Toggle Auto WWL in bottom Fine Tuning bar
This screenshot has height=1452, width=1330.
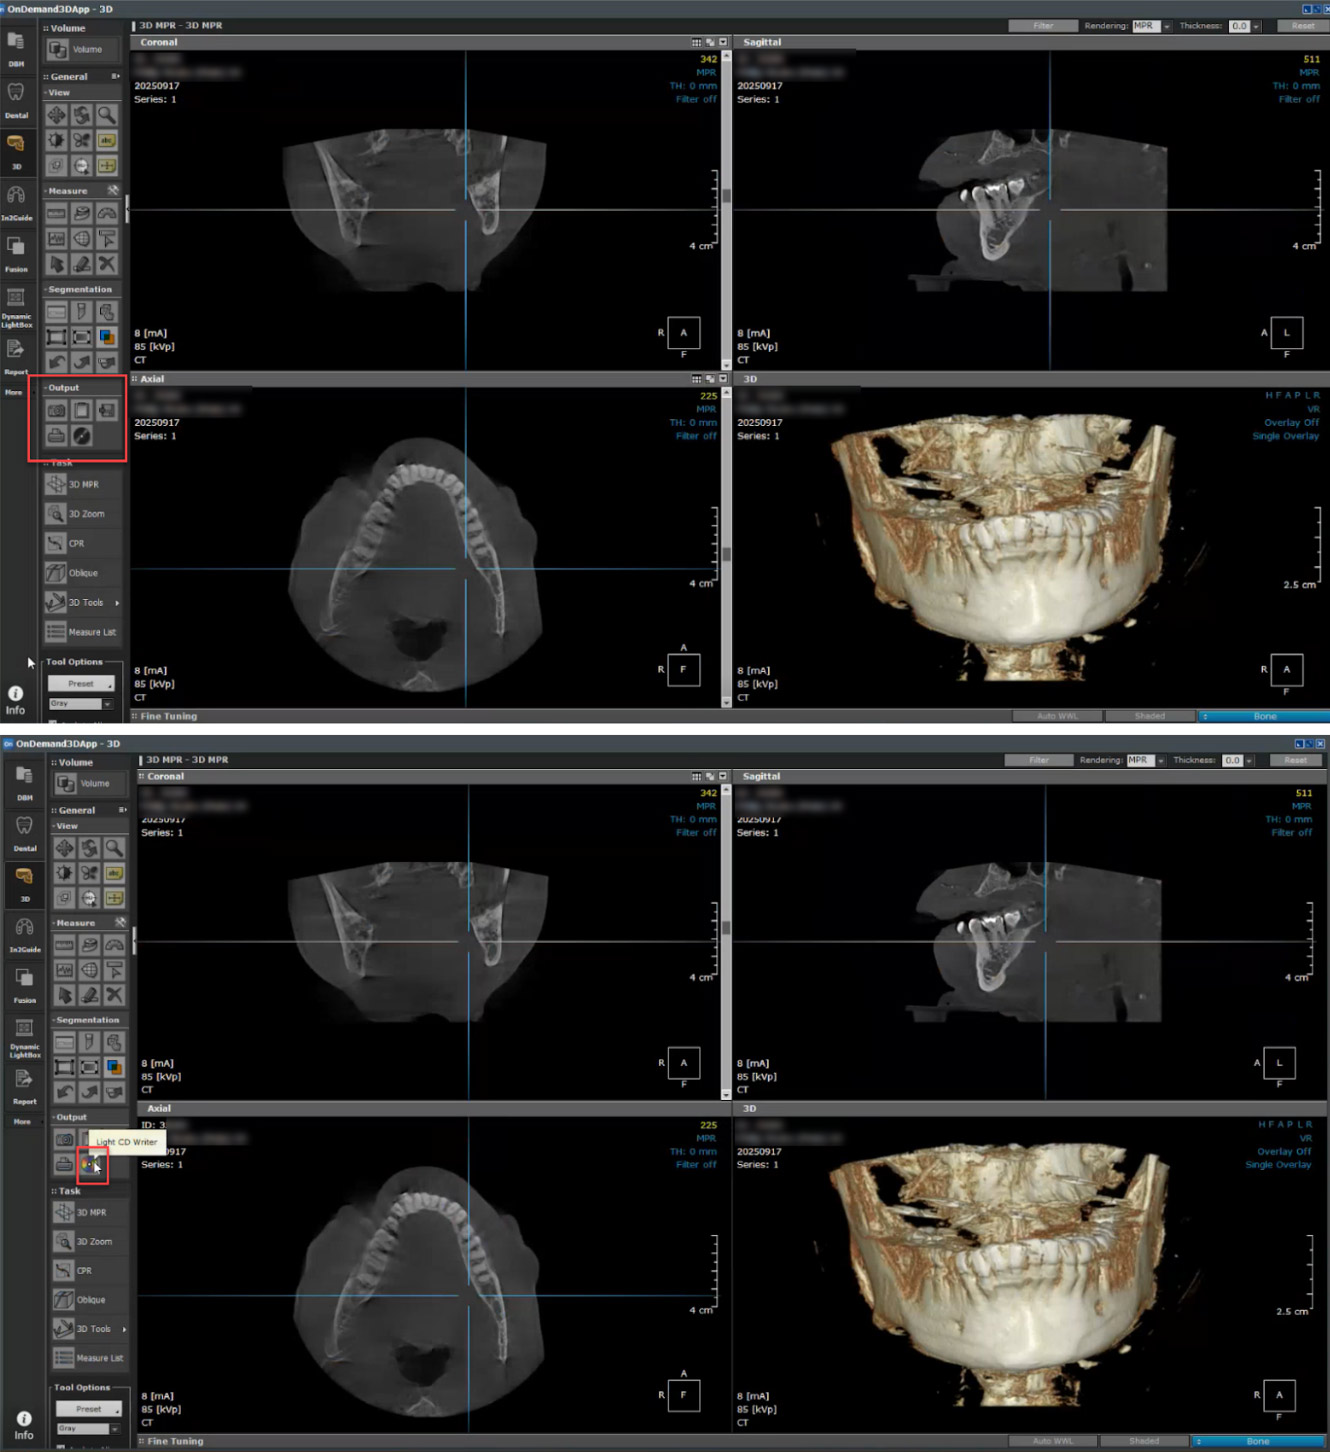click(x=1051, y=1441)
